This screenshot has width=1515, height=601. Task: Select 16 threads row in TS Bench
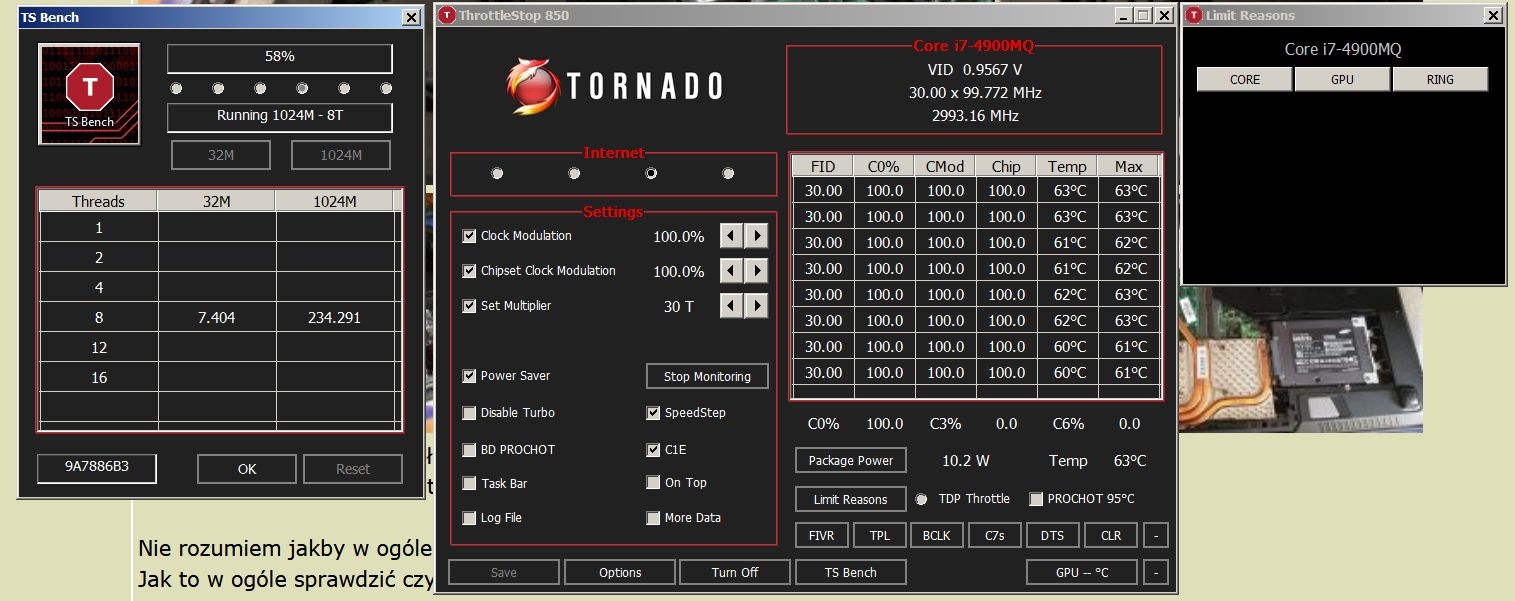pos(220,378)
